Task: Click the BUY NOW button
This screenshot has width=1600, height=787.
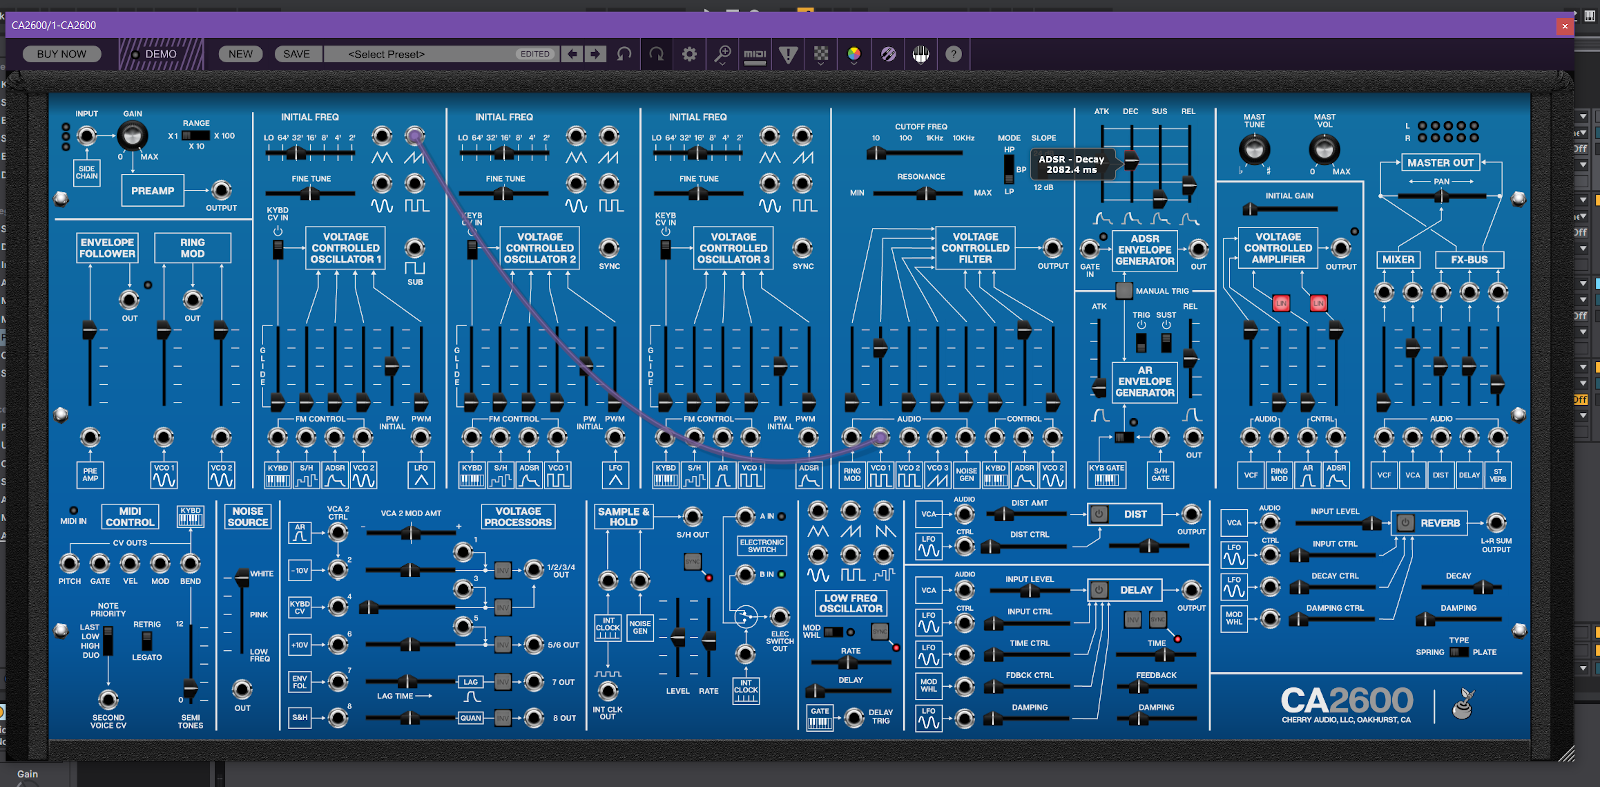Action: (x=62, y=54)
